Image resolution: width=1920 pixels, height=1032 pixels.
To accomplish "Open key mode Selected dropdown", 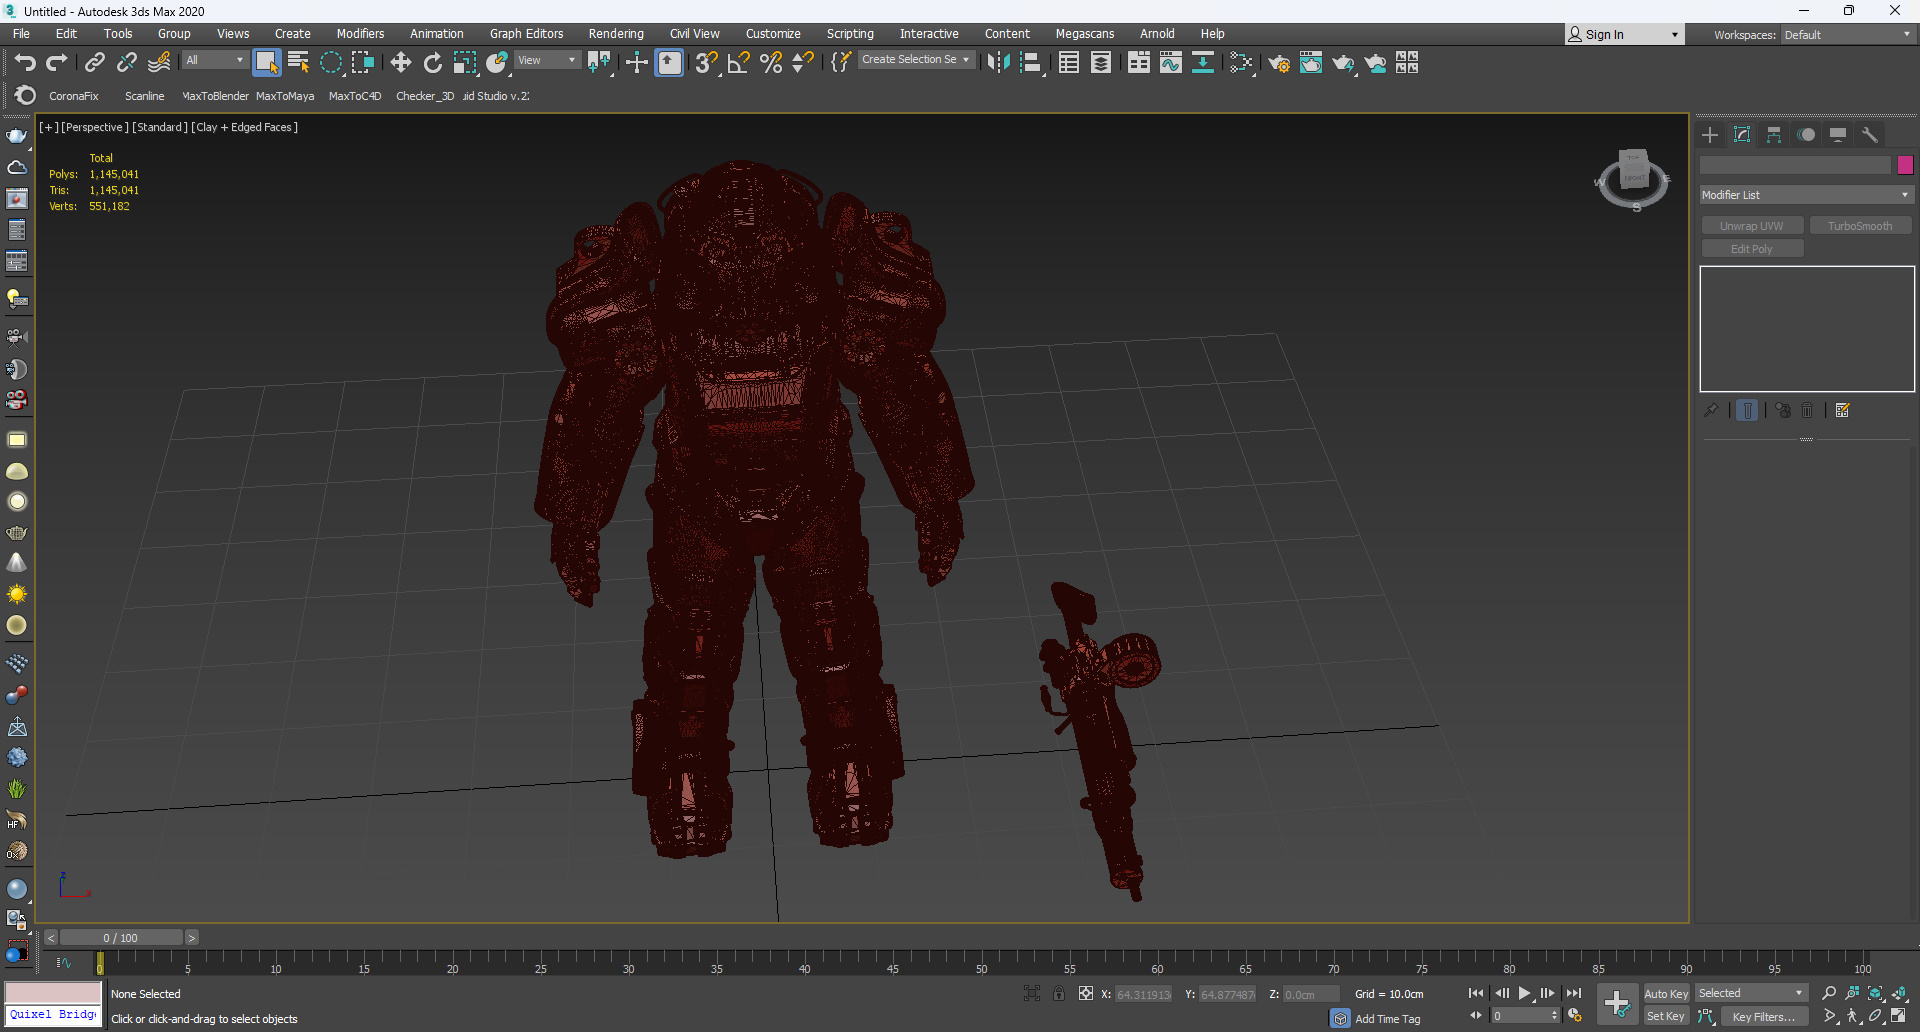I will [x=1751, y=993].
